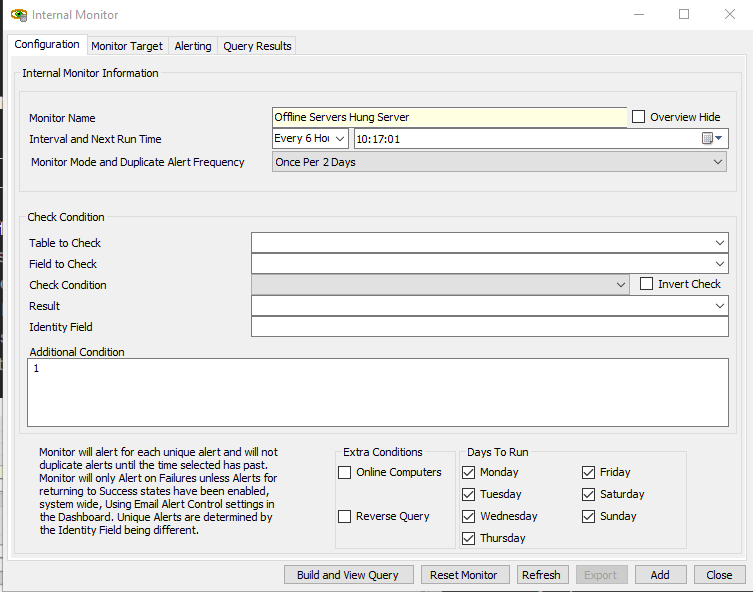Enable Online Computers extra condition

[345, 472]
